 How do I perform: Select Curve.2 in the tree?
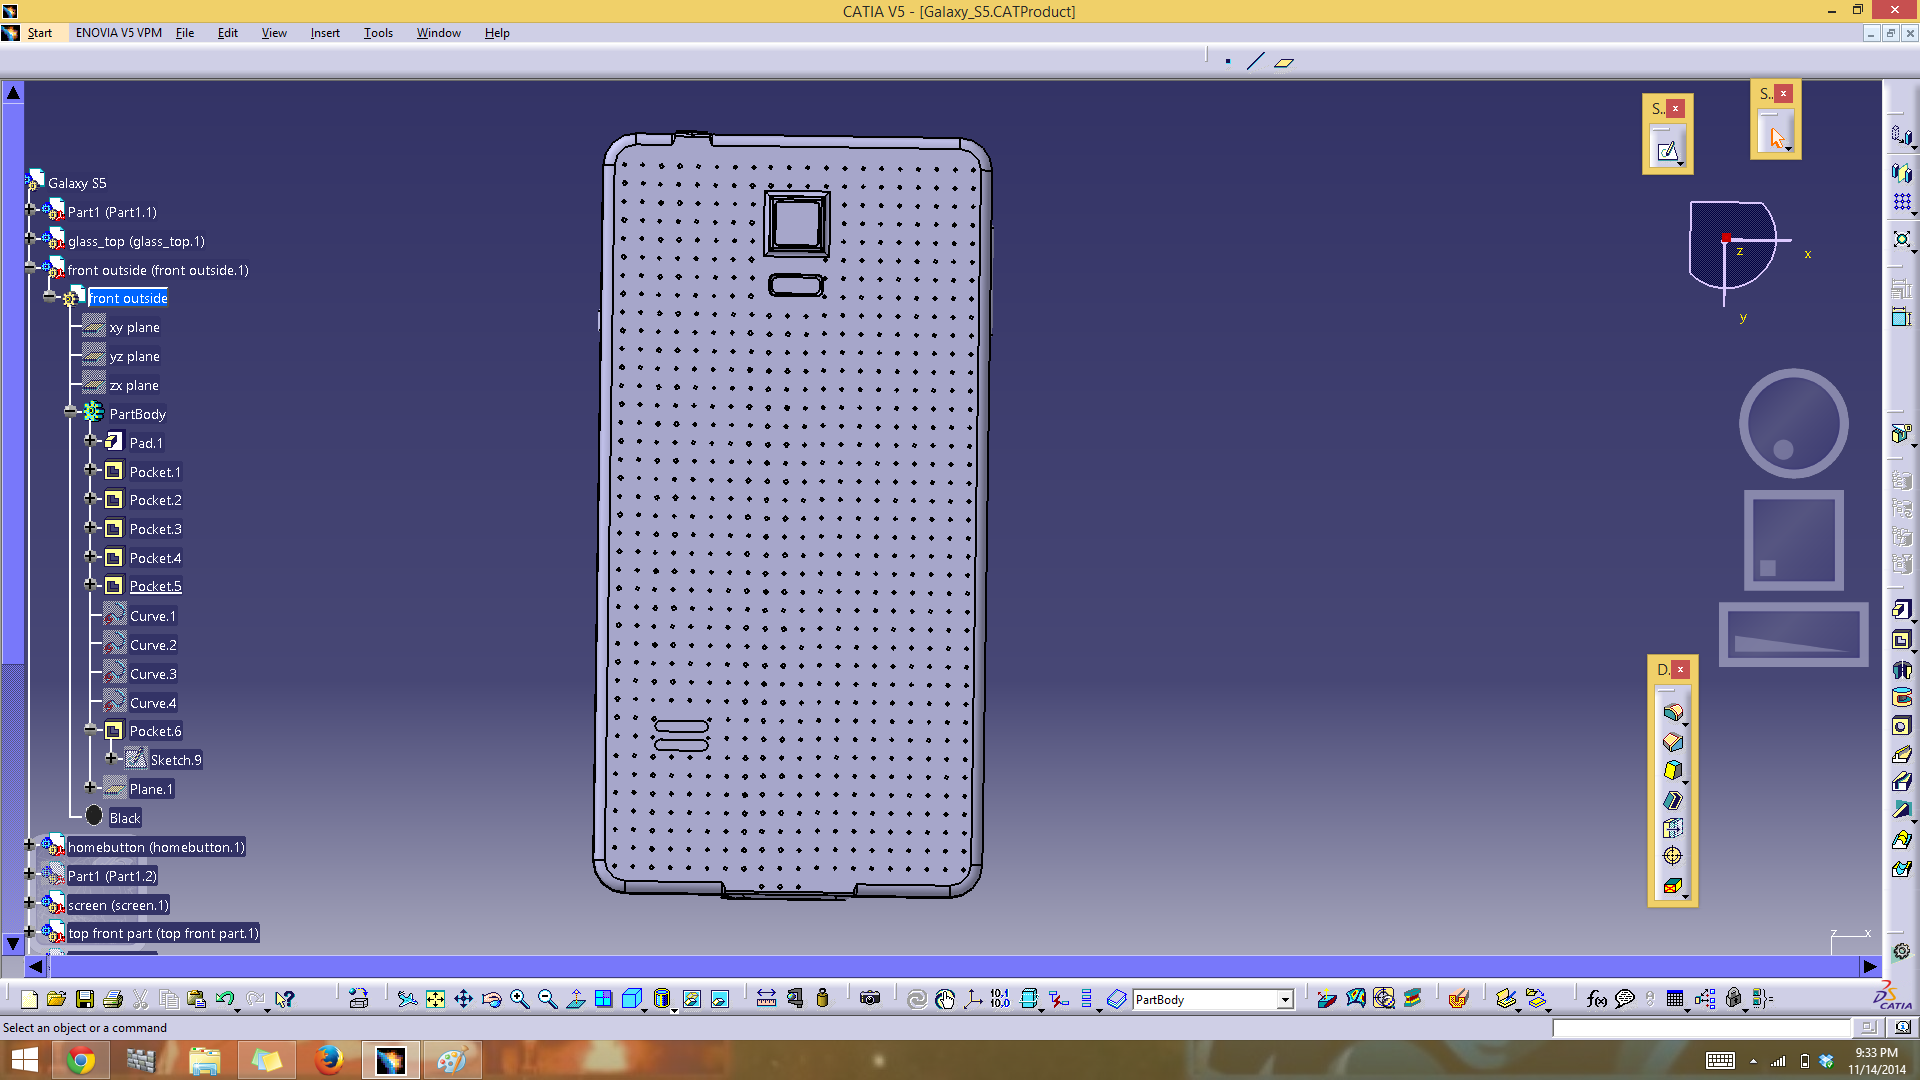153,645
